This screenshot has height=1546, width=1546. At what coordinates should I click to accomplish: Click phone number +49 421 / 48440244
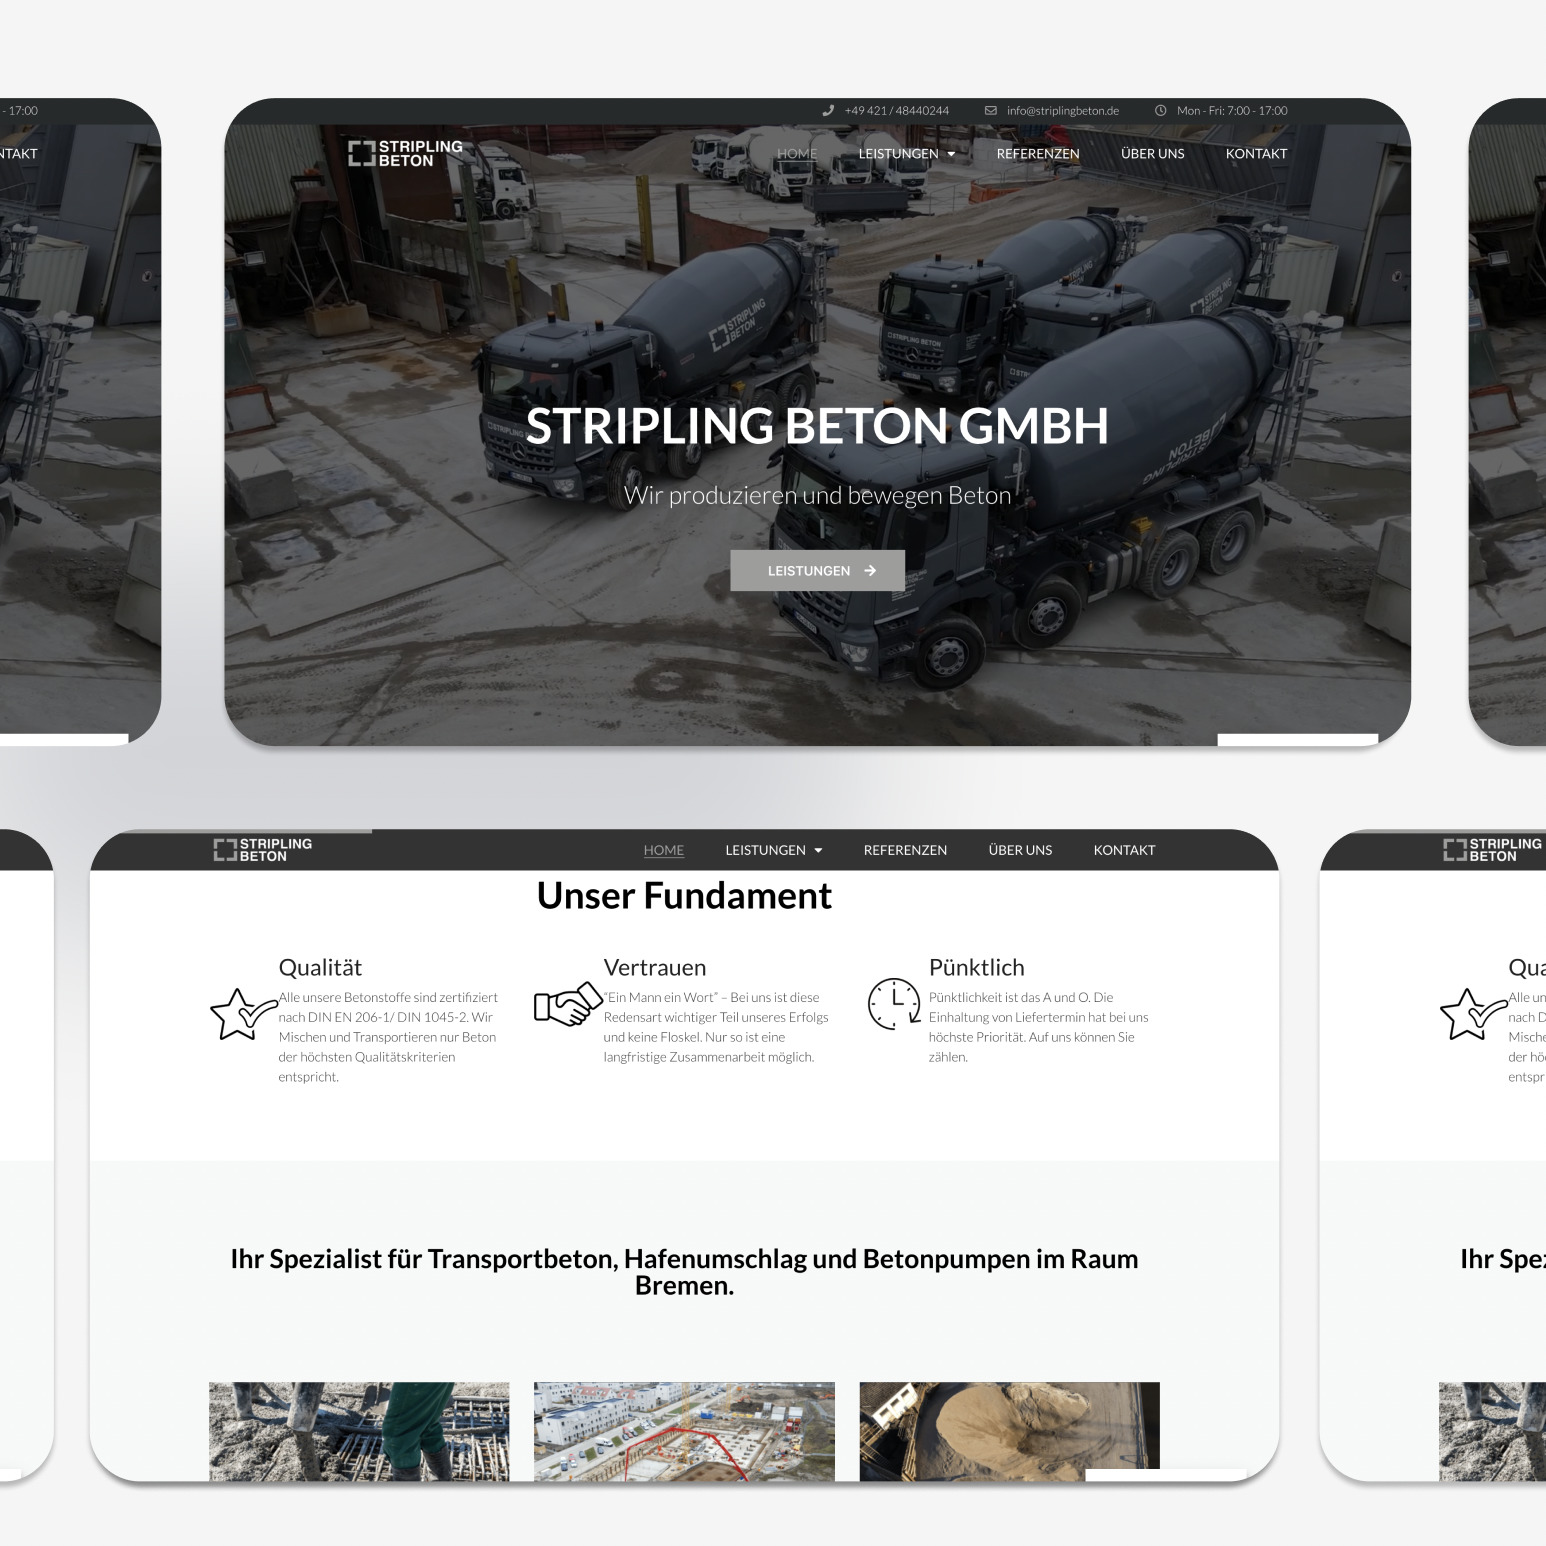click(896, 111)
